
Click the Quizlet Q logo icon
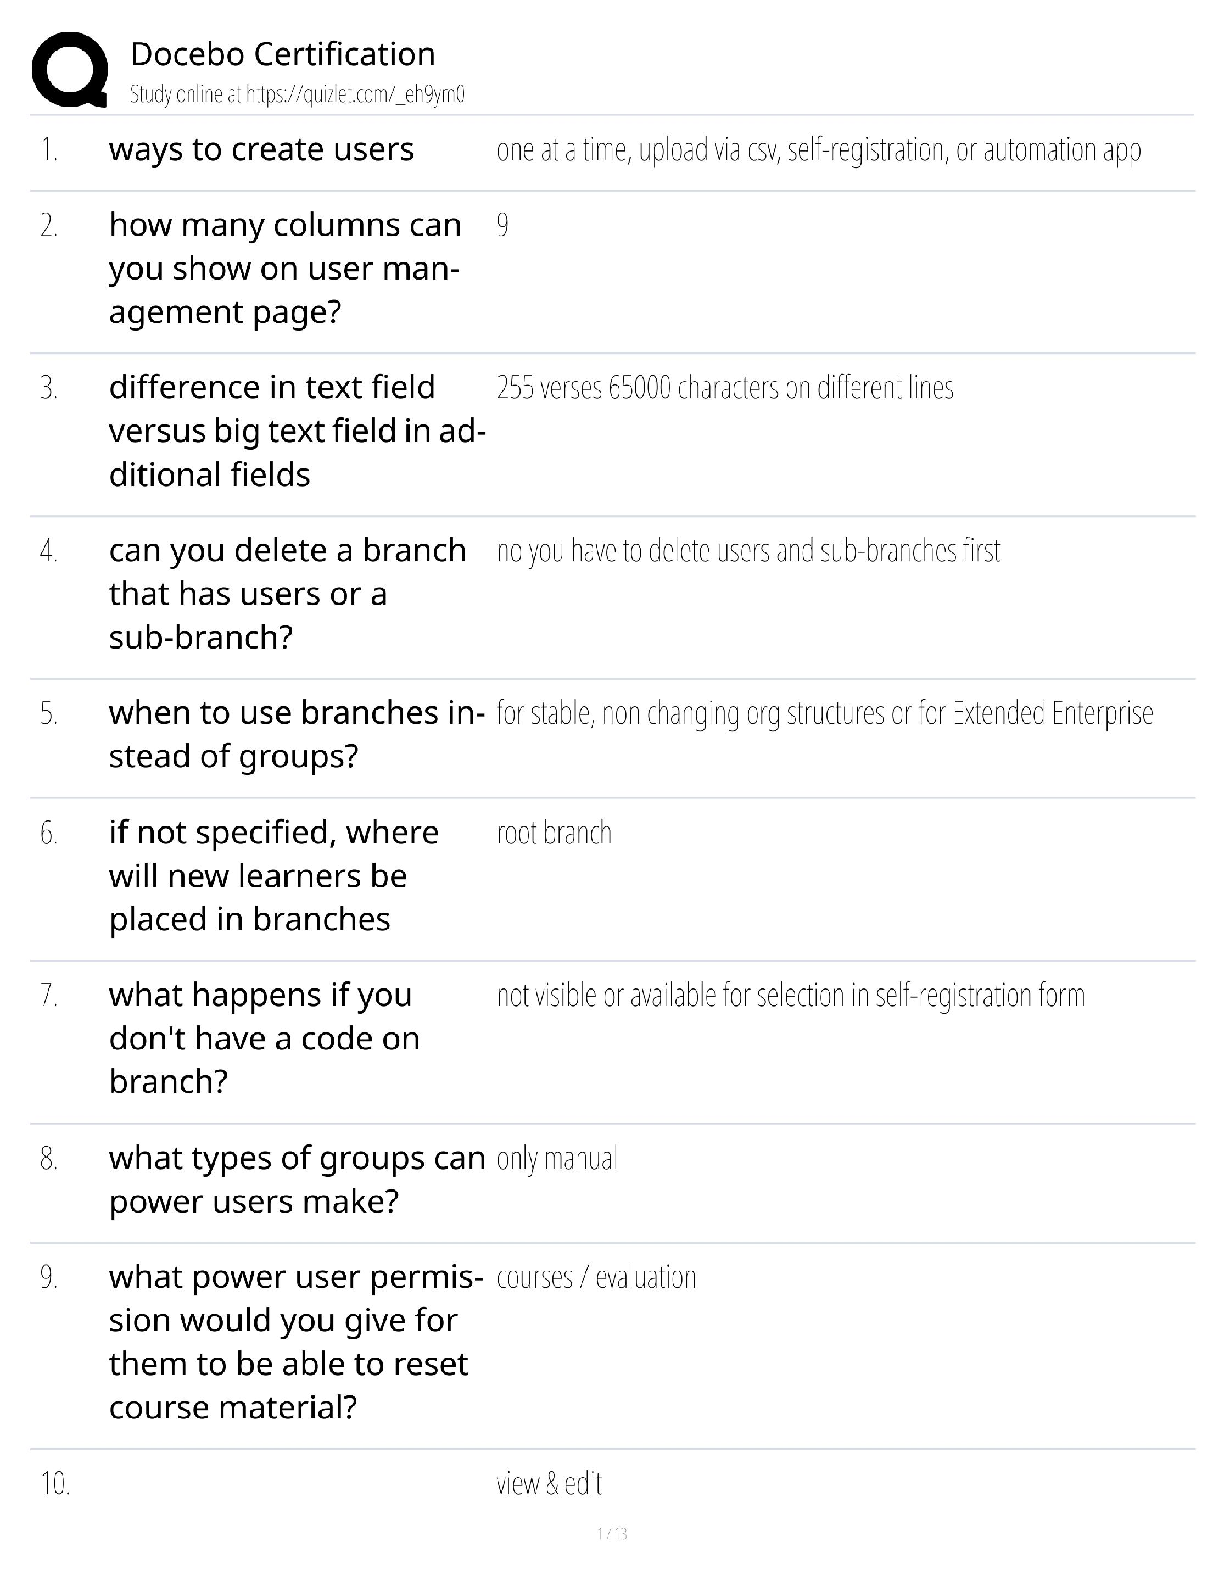tap(70, 69)
